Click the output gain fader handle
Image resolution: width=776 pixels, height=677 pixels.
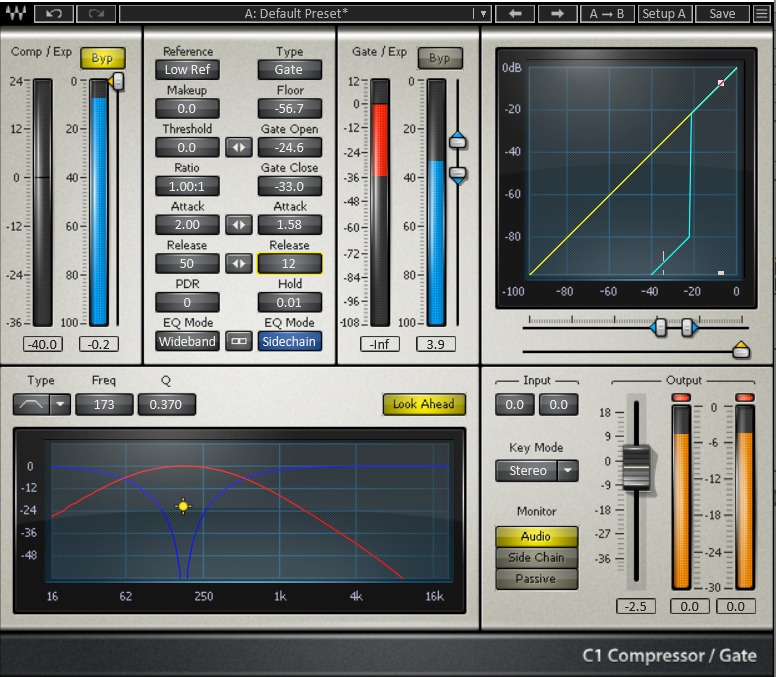(635, 468)
